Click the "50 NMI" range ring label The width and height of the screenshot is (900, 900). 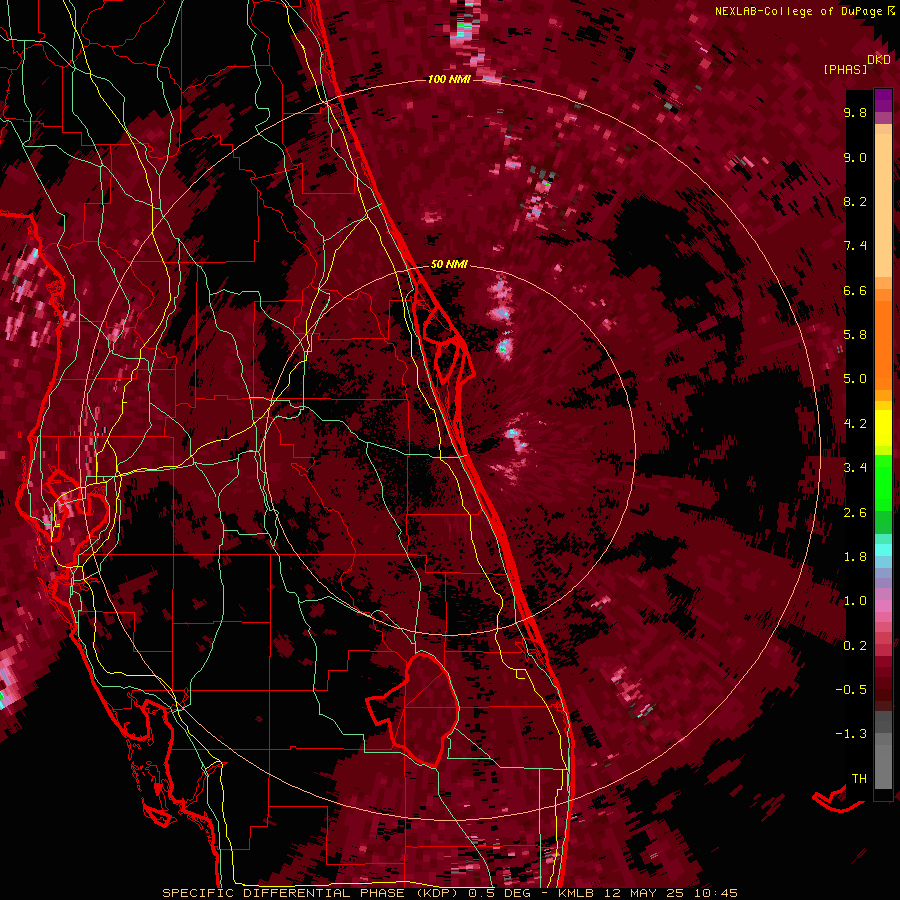(x=449, y=264)
